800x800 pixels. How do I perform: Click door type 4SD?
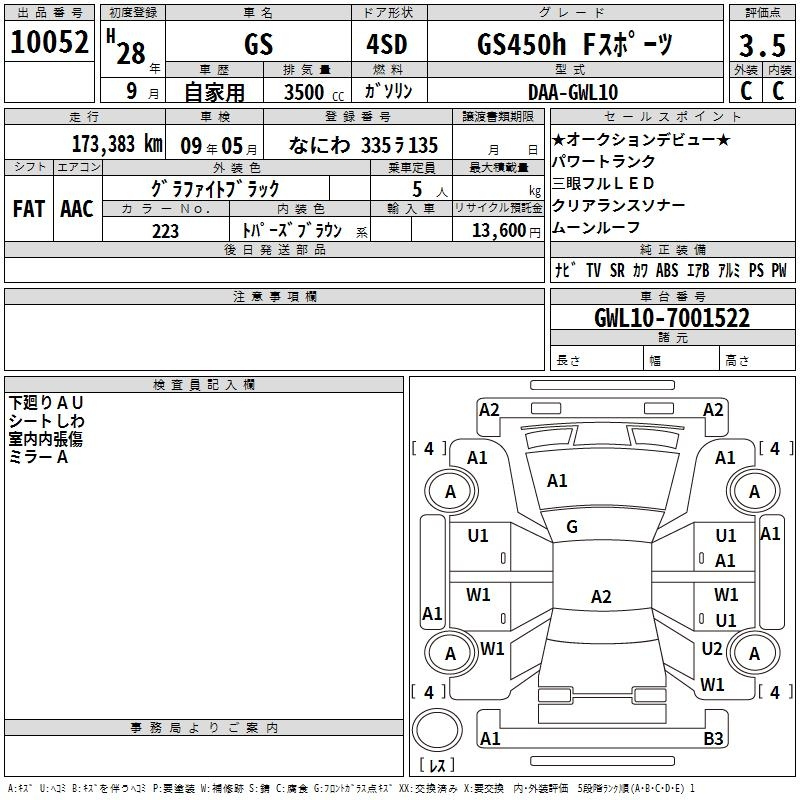pyautogui.click(x=387, y=44)
